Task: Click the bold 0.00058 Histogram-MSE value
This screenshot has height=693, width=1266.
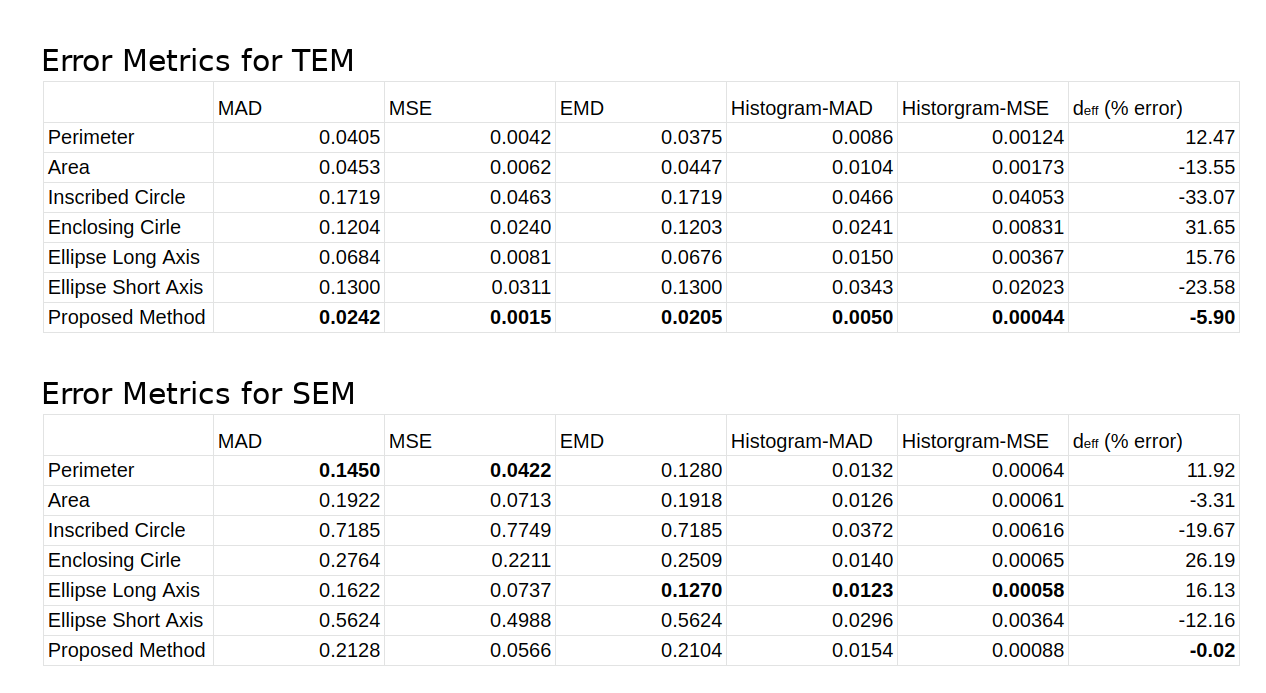Action: click(x=1028, y=590)
